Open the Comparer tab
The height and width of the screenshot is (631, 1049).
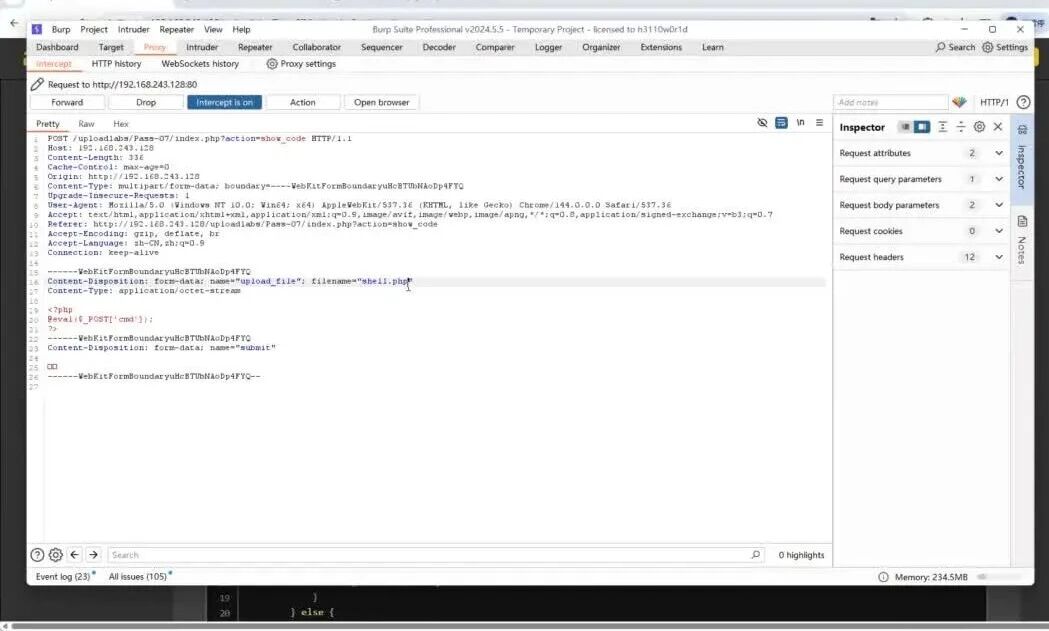point(495,48)
